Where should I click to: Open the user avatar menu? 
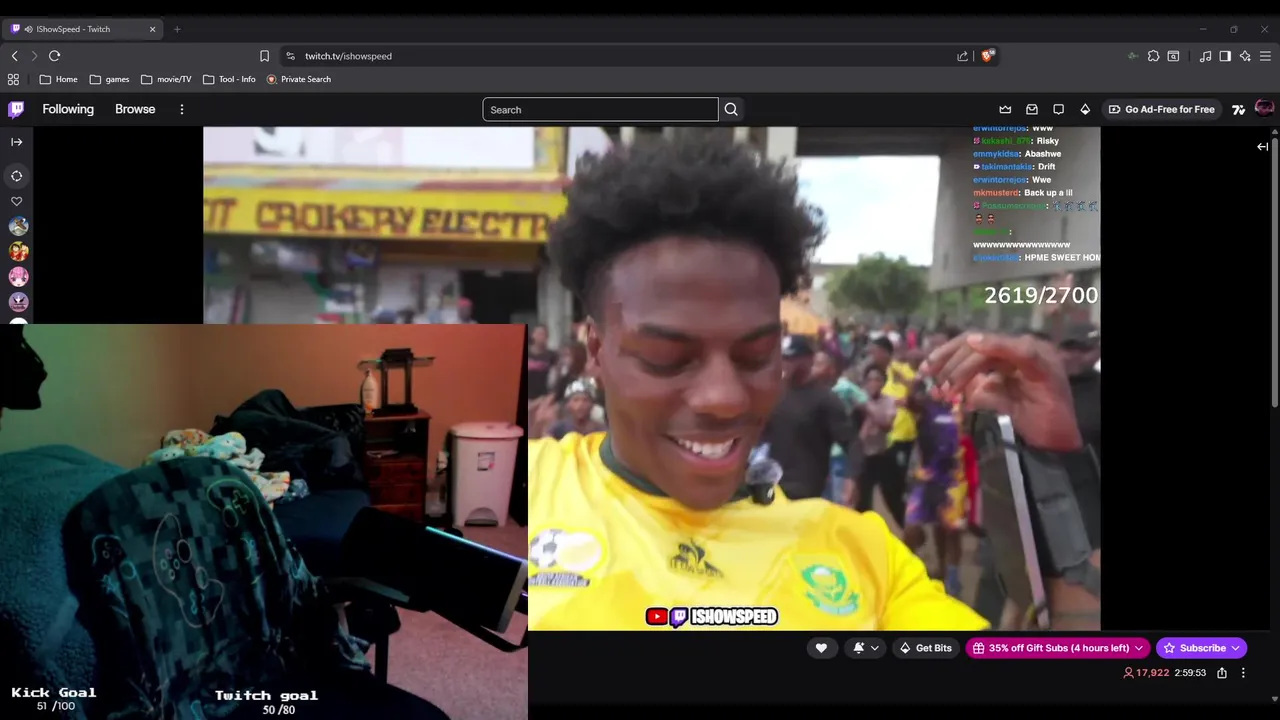pos(1264,108)
